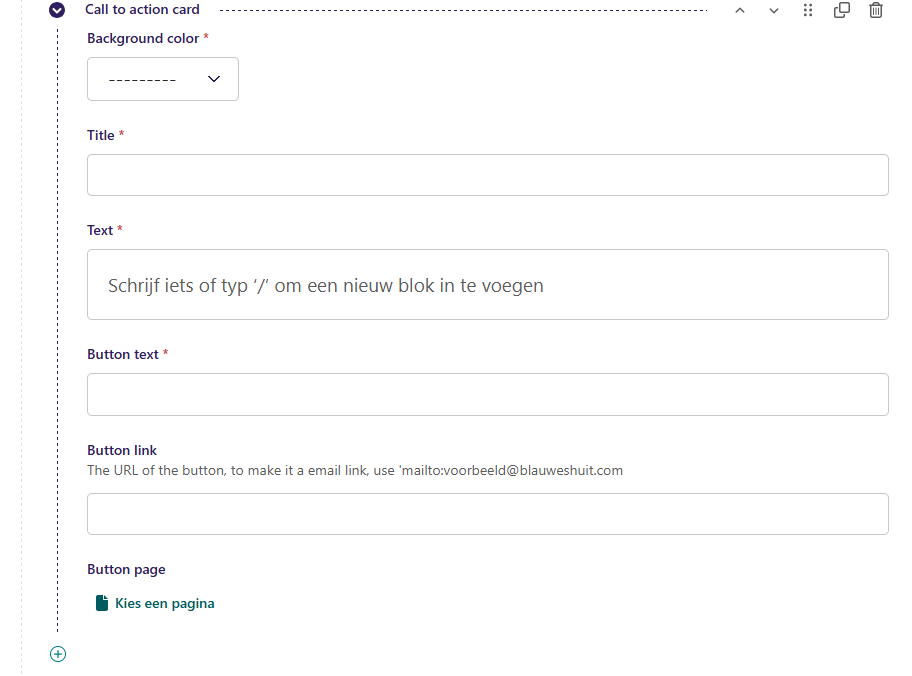Click the page icon under Button page
Image resolution: width=912 pixels, height=676 pixels.
point(101,603)
